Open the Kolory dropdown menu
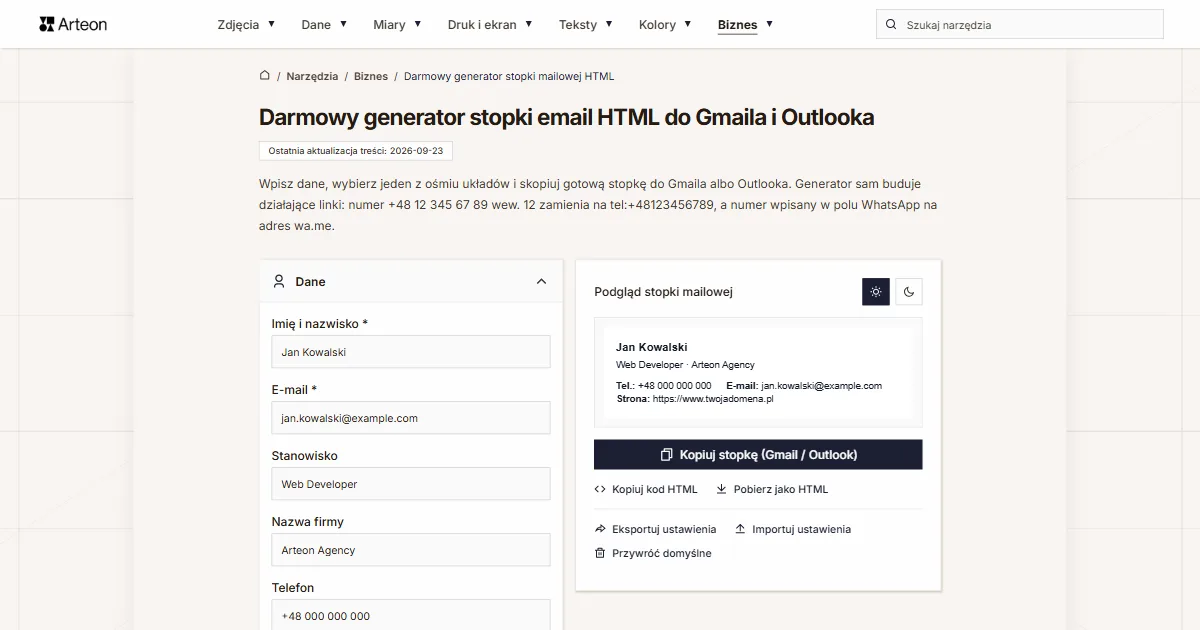Viewport: 1200px width, 630px height. click(665, 24)
